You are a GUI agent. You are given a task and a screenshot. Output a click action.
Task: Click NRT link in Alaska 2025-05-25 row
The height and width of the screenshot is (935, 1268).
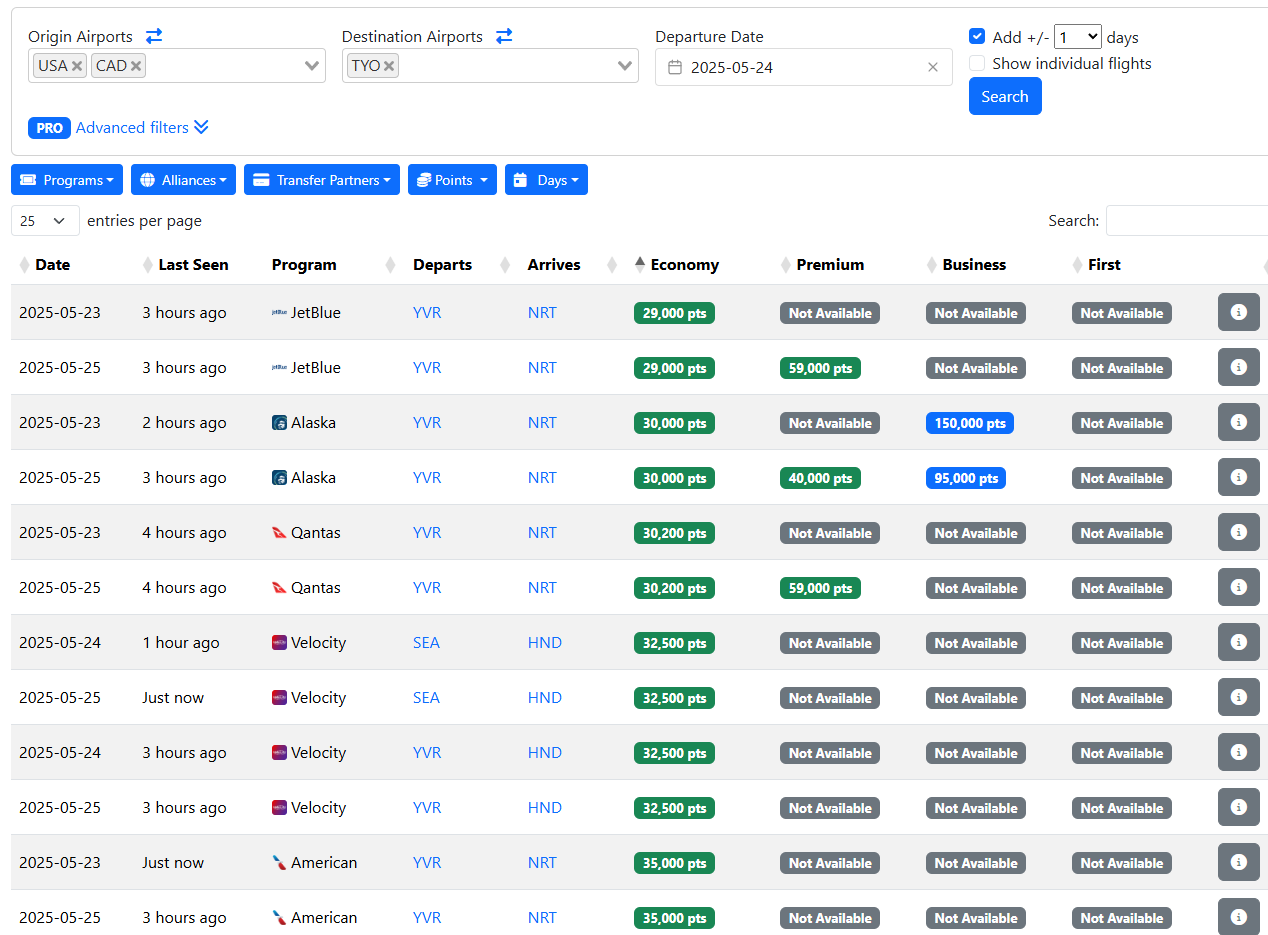click(x=542, y=478)
